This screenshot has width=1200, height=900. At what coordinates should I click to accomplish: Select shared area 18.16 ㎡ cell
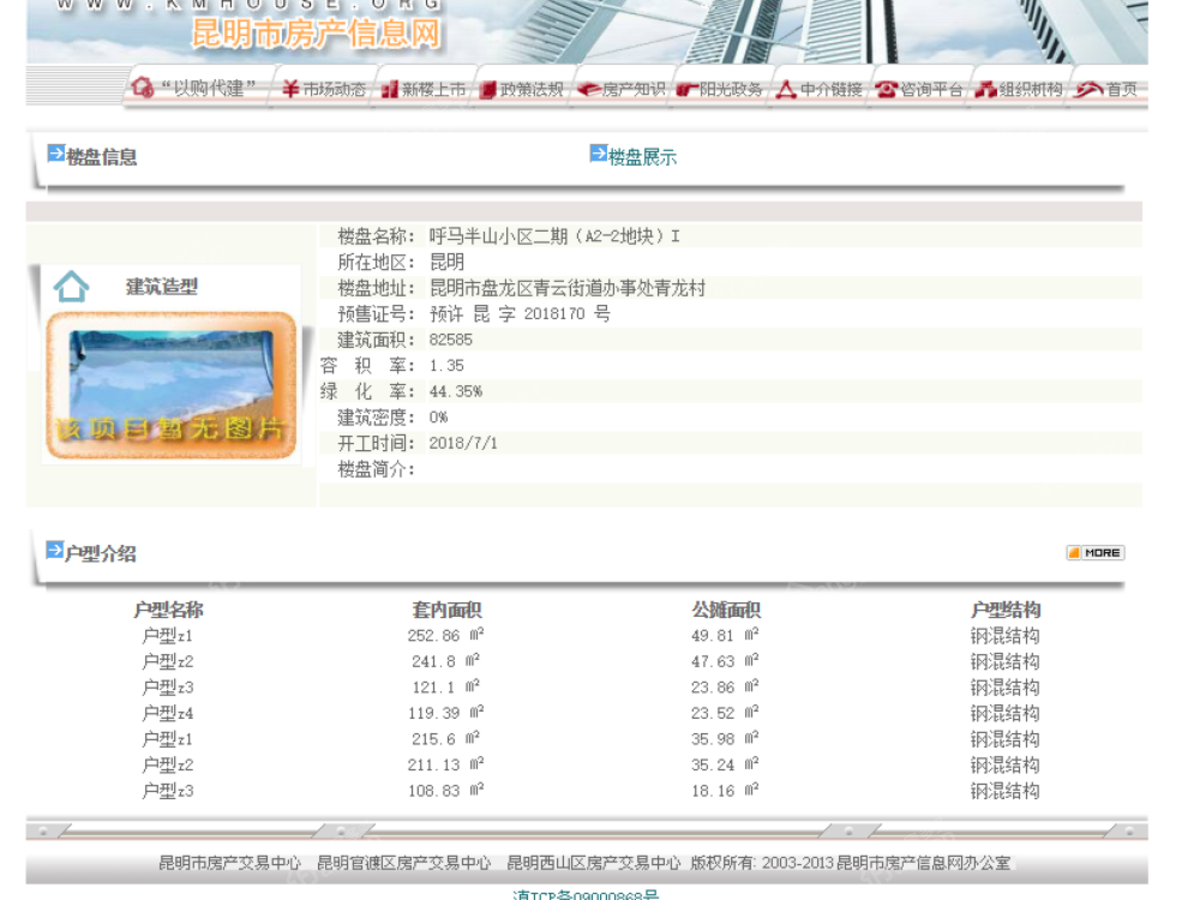[x=725, y=791]
